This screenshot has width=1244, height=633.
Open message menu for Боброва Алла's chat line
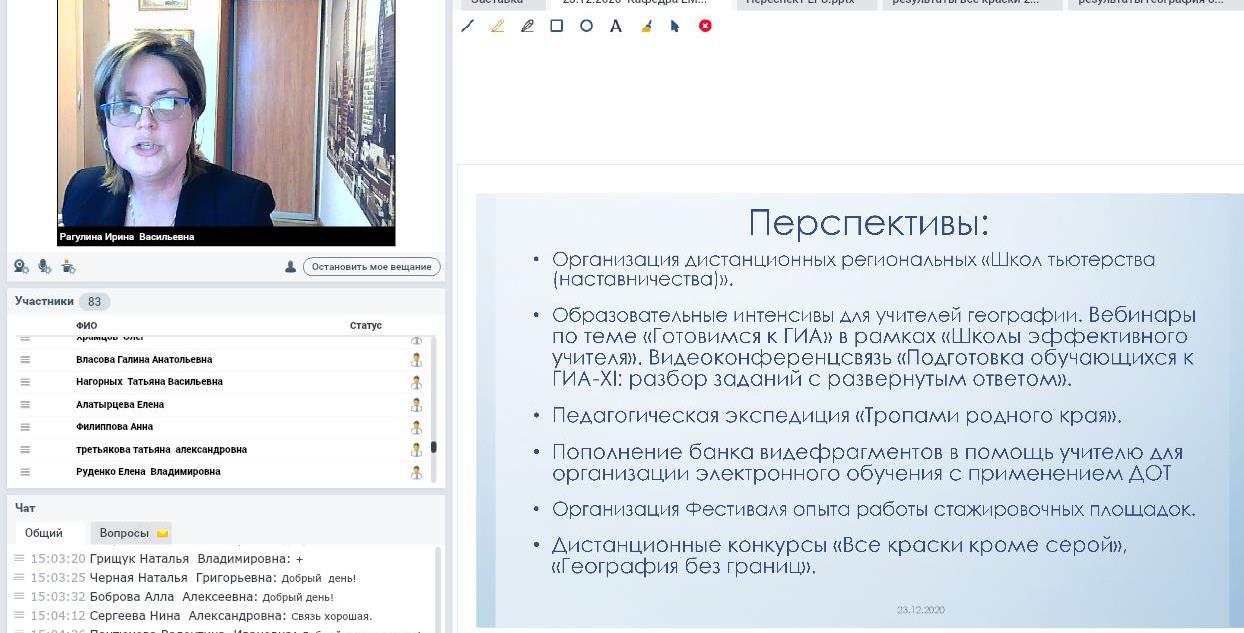[x=20, y=596]
